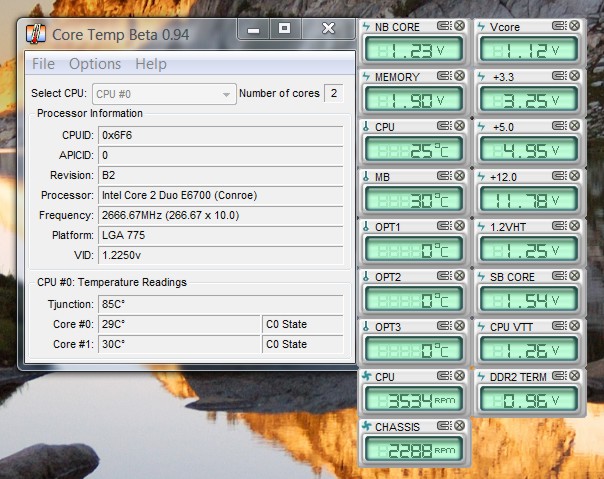Click the Core #0 temperature 29C°
The height and width of the screenshot is (479, 604).
click(x=180, y=324)
